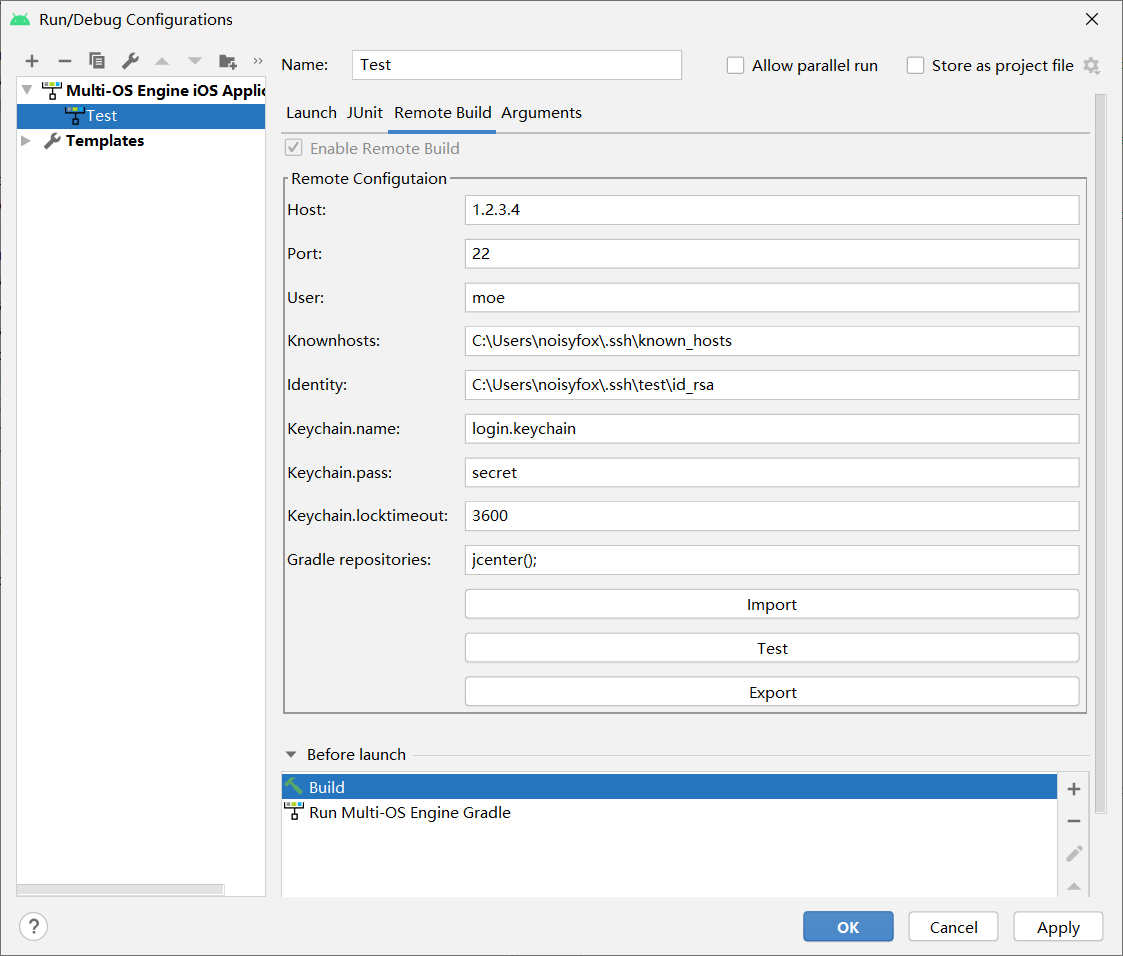Click the Knownhosts path field
The width and height of the screenshot is (1123, 956).
pyautogui.click(x=772, y=341)
